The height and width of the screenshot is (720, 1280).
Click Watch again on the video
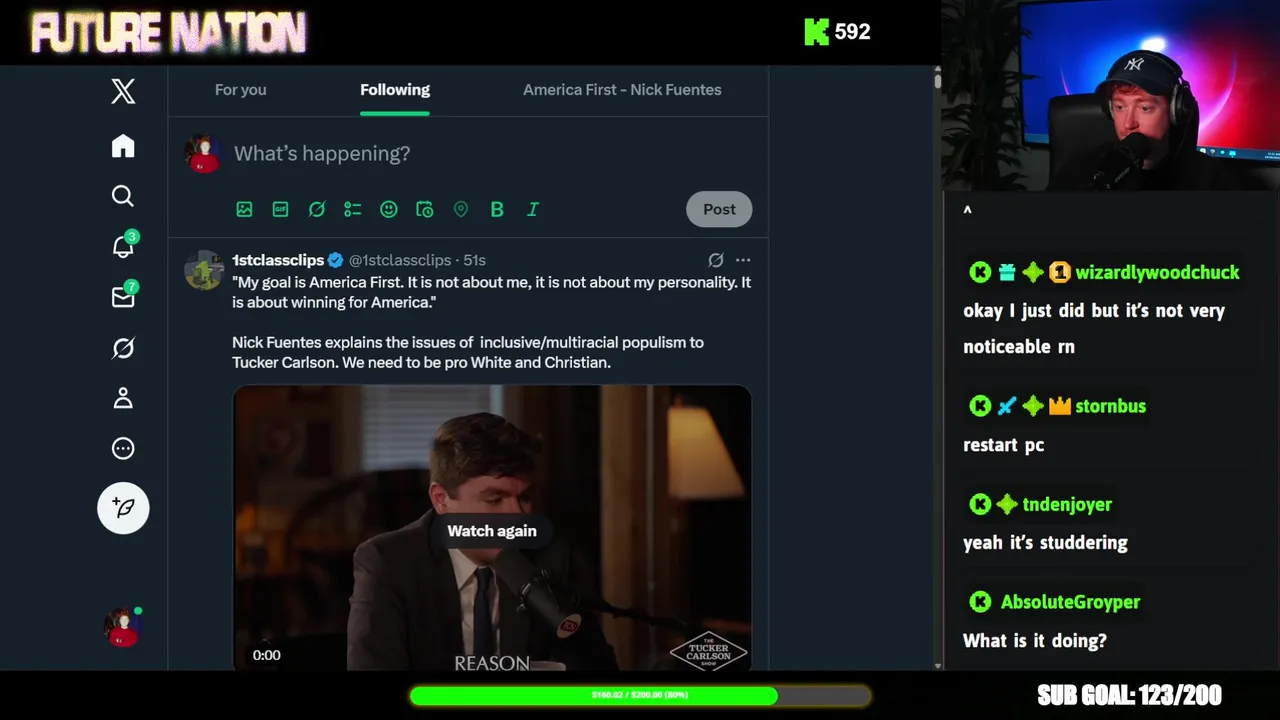tap(492, 531)
